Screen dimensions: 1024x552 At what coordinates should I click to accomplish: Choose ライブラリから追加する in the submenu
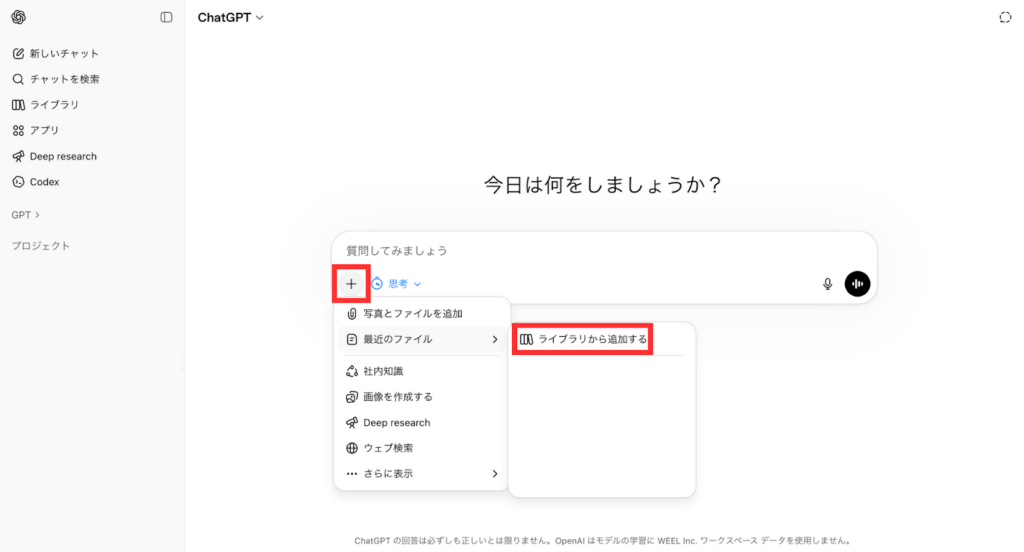click(x=583, y=339)
